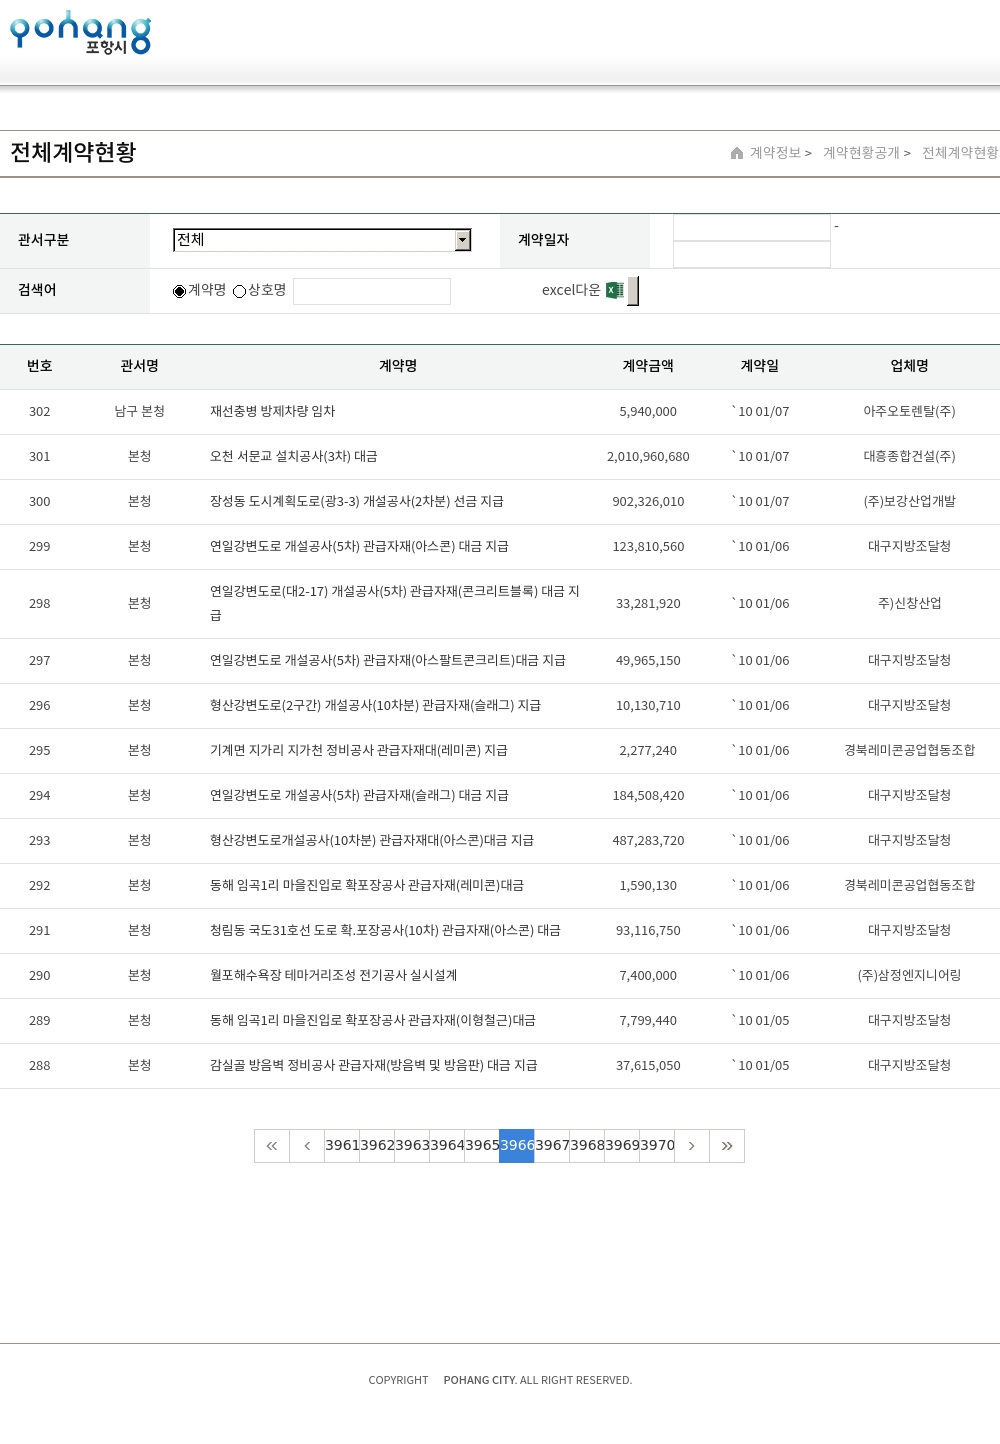Click contract '연일강변도로 개설공사(5차) 관급자재(아스콘) 대금 지급'
The image size is (1000, 1444).
(x=359, y=547)
